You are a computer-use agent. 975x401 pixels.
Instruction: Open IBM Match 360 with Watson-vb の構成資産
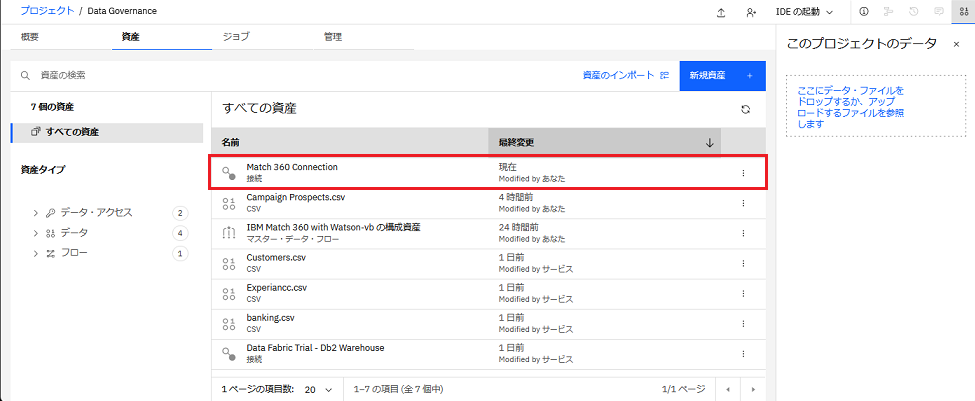[x=333, y=227]
